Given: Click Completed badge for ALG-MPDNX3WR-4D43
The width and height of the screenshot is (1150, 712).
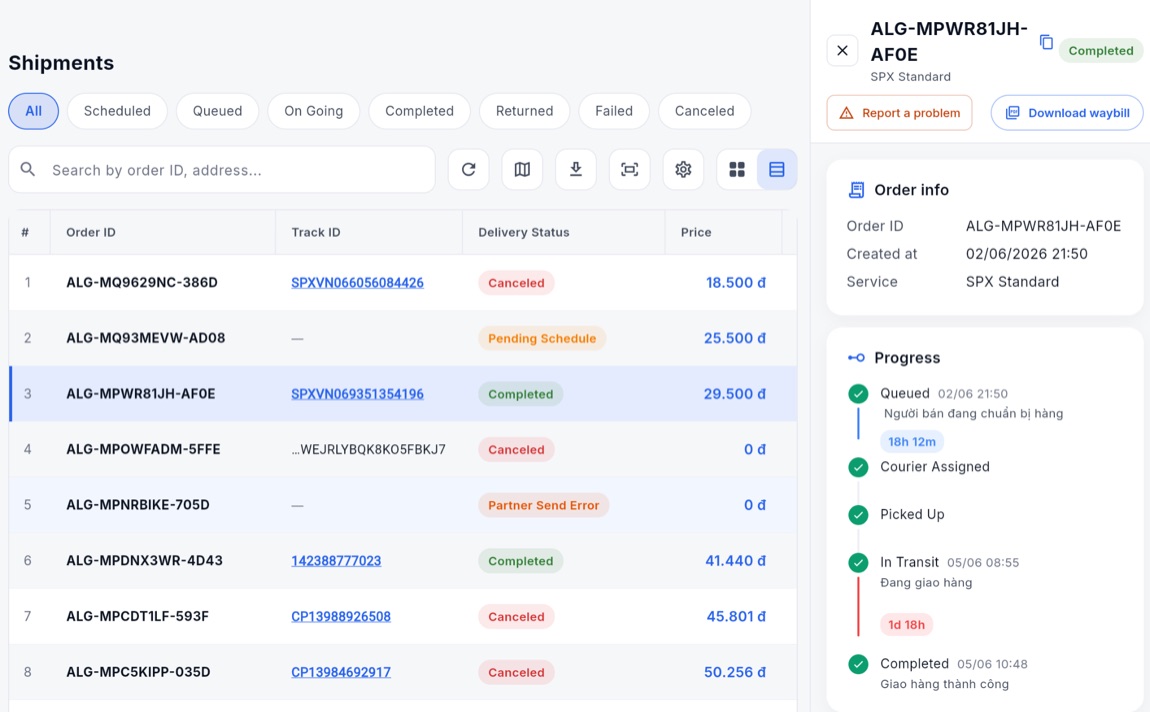Looking at the screenshot, I should click(521, 561).
